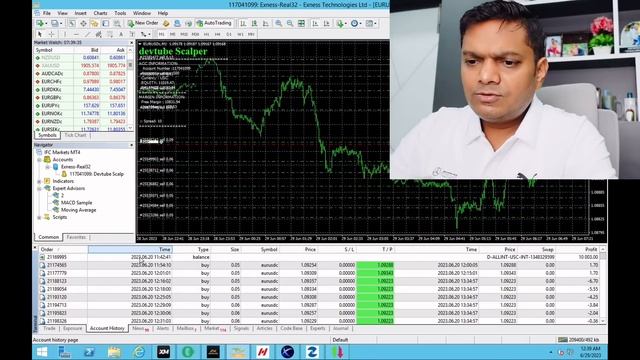
Task: Expand the Indicators tree node
Action: coord(40,181)
